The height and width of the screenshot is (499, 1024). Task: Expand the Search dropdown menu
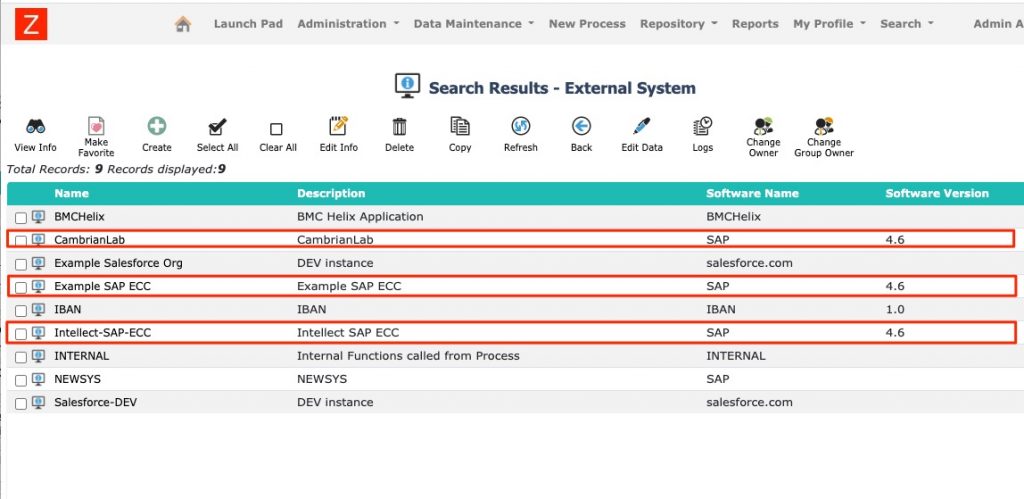906,24
